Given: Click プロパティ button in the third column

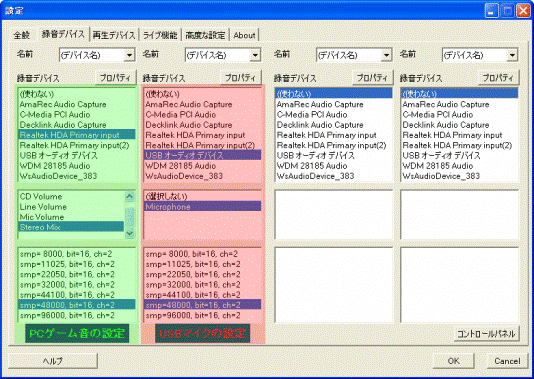Looking at the screenshot, I should click(372, 78).
